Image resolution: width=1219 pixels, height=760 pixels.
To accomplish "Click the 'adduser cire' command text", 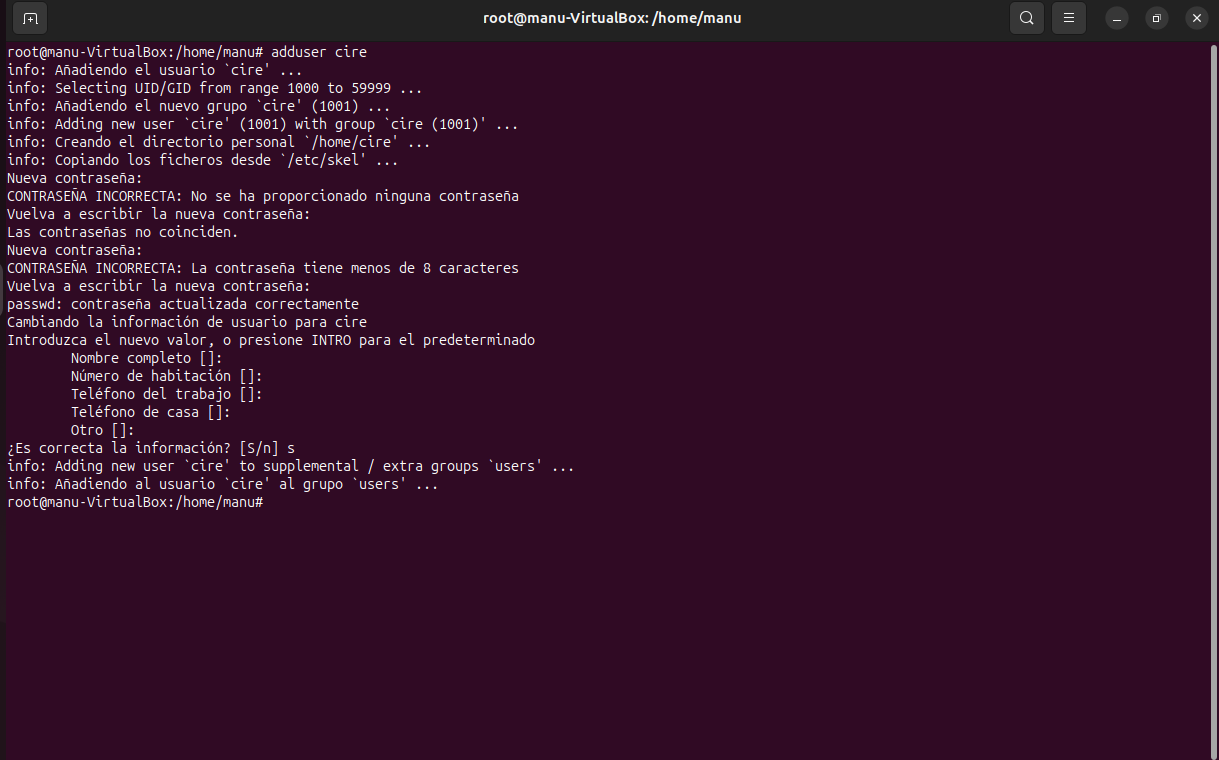I will [319, 52].
